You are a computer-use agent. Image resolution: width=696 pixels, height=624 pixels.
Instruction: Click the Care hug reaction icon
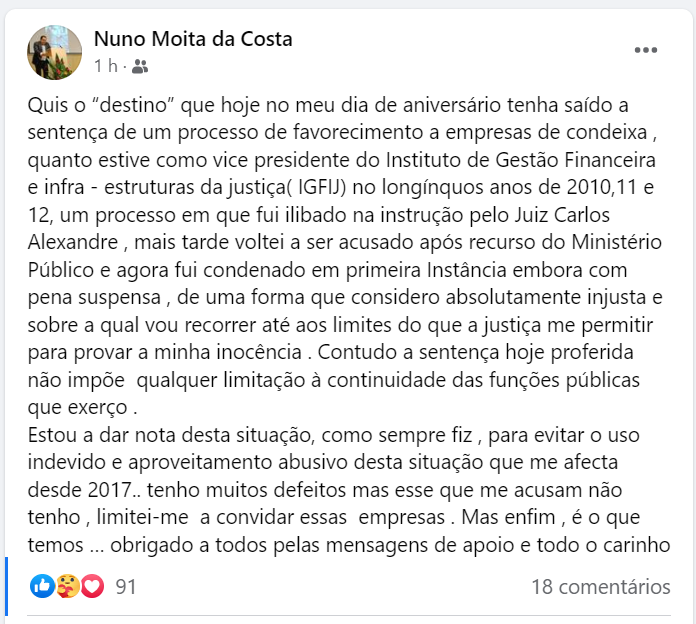click(x=68, y=587)
